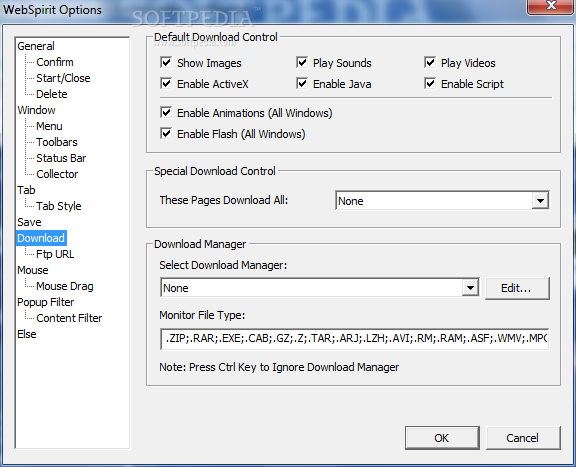Turn off Enable Script checkbox

click(x=430, y=84)
